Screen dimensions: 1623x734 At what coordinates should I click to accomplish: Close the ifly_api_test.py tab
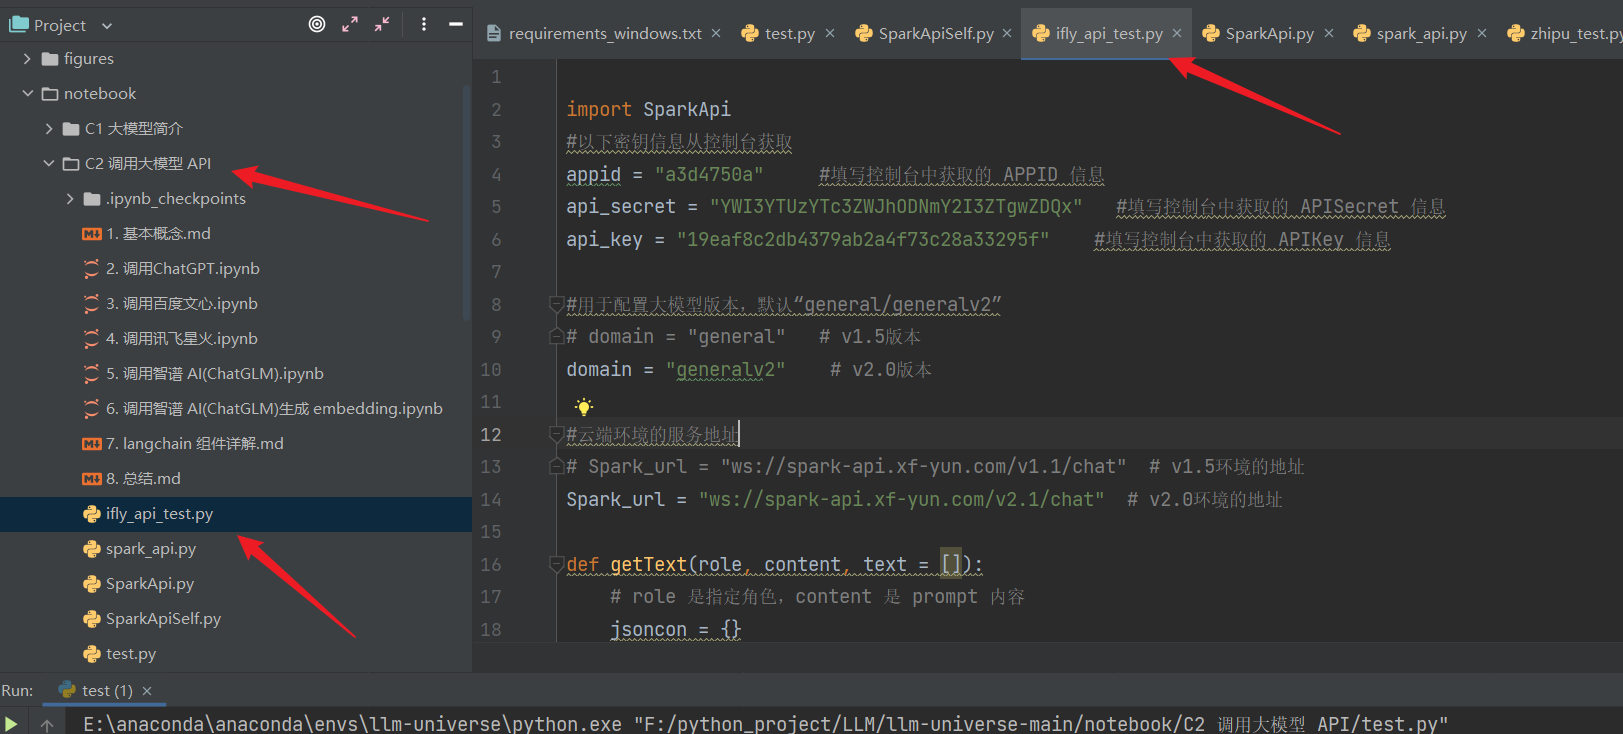pyautogui.click(x=1177, y=34)
